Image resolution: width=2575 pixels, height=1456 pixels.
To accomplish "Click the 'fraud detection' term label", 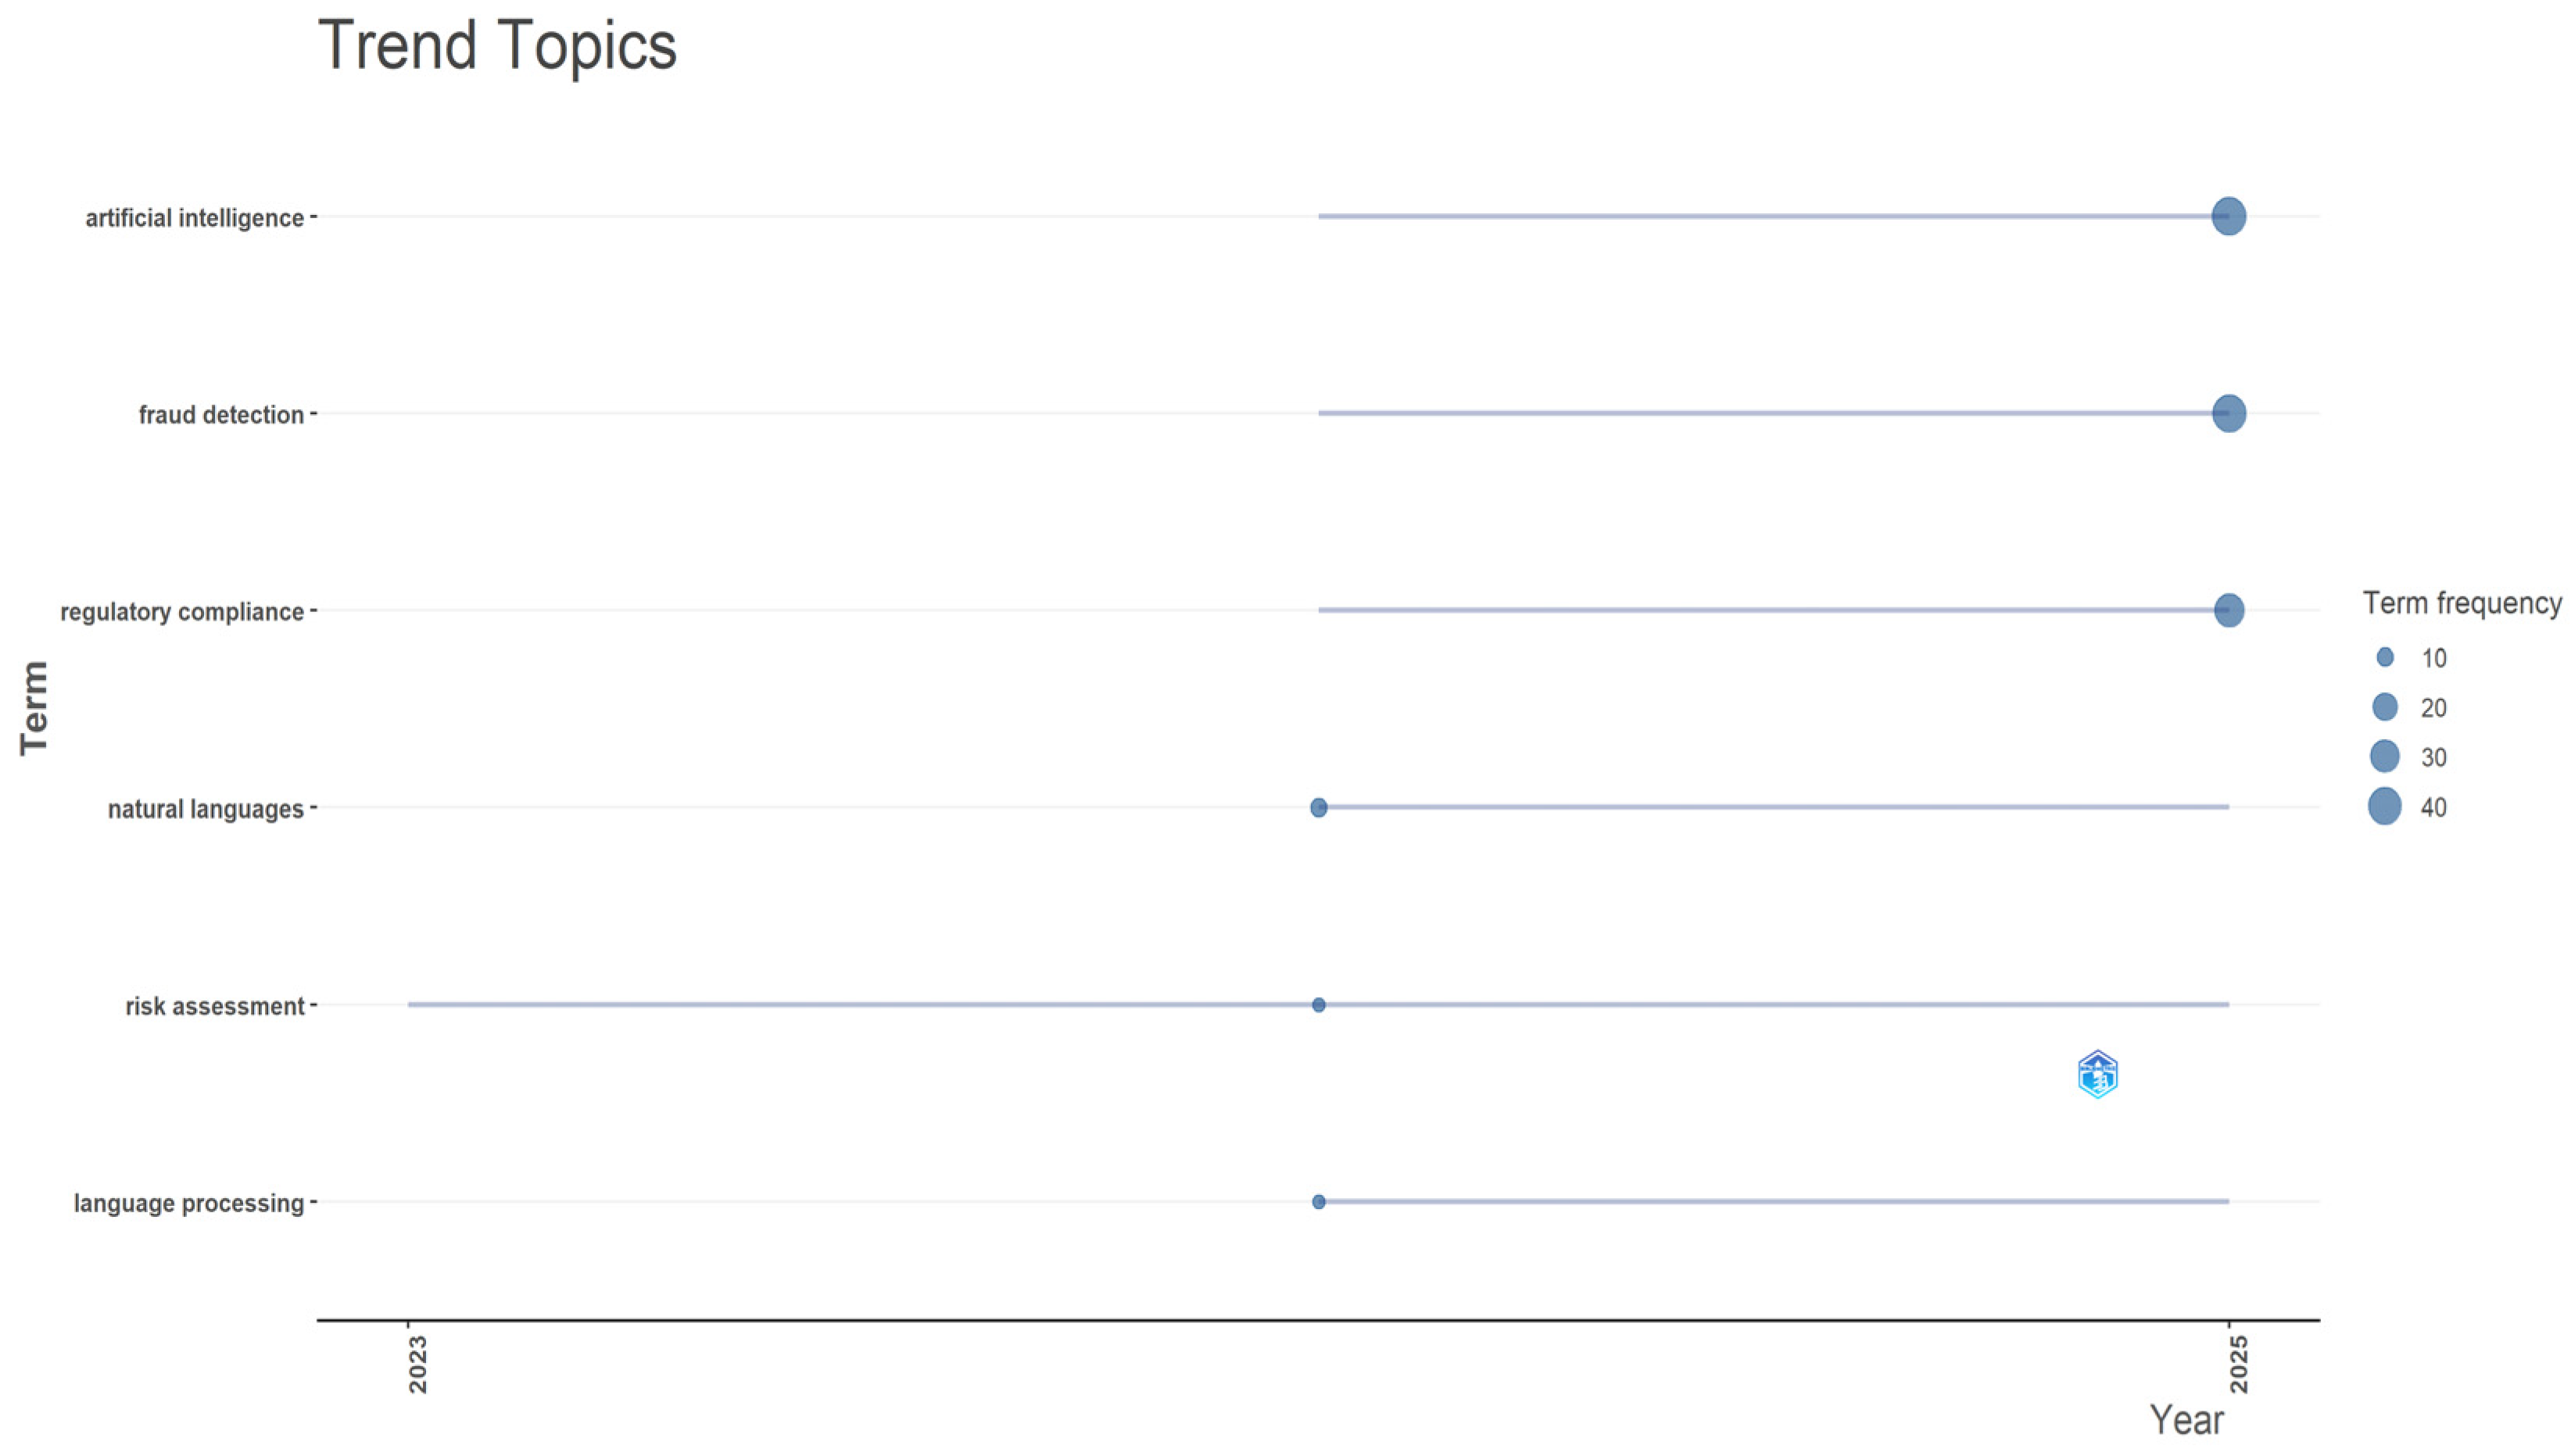I will coord(221,415).
